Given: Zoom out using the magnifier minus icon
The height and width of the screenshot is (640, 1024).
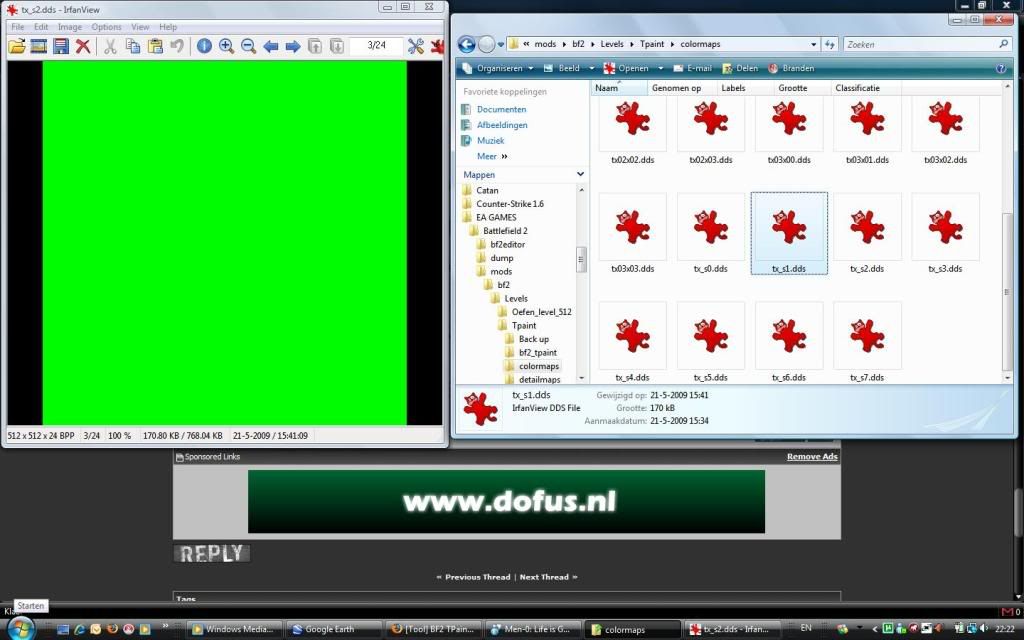Looking at the screenshot, I should pyautogui.click(x=248, y=46).
